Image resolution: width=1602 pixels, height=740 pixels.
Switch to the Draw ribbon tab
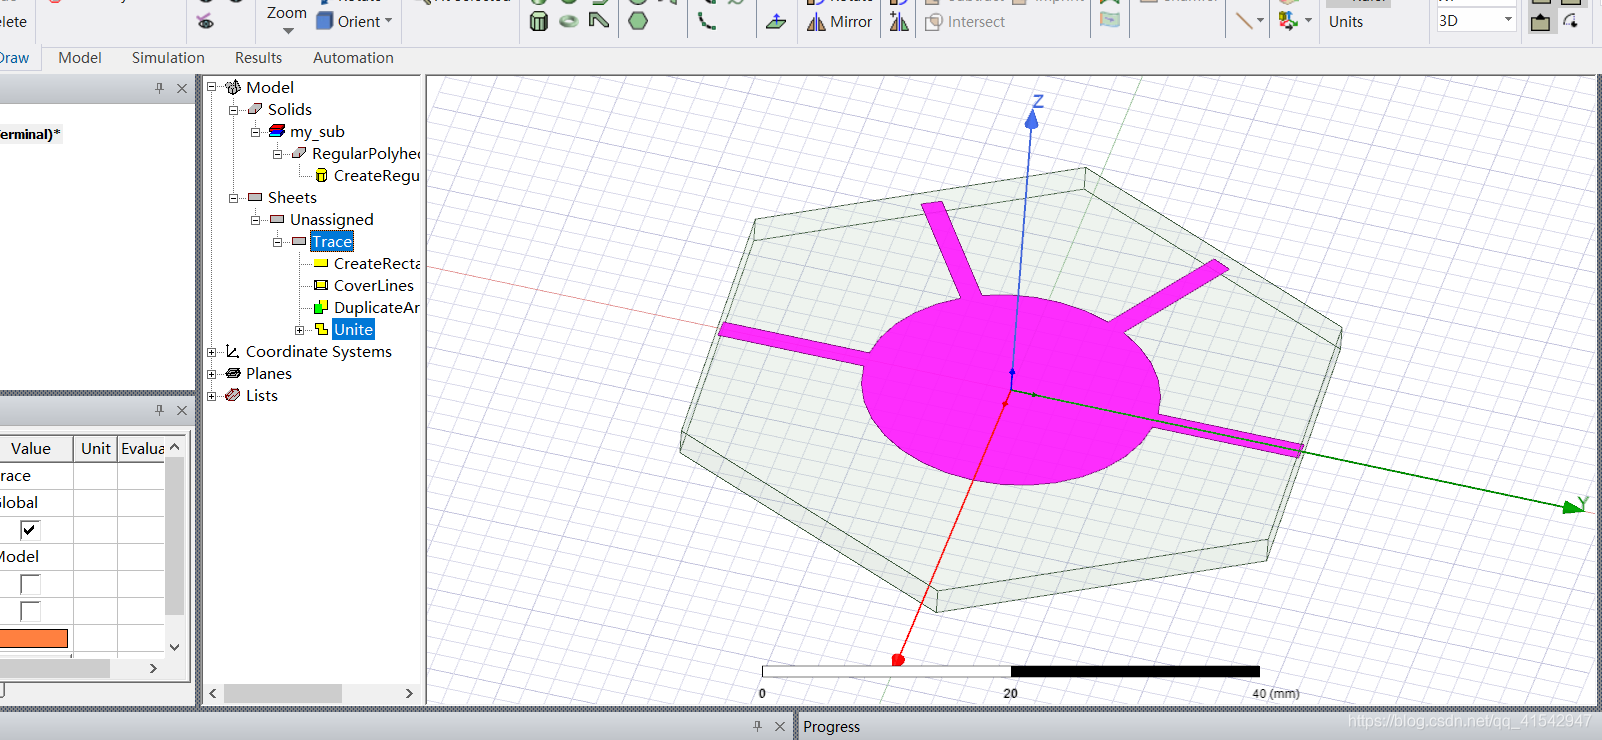14,58
